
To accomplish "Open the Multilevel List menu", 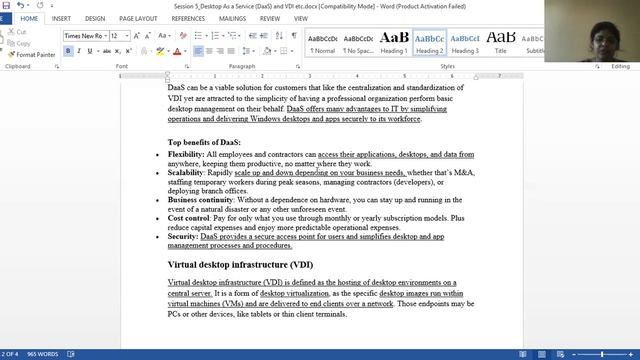I will click(x=233, y=36).
